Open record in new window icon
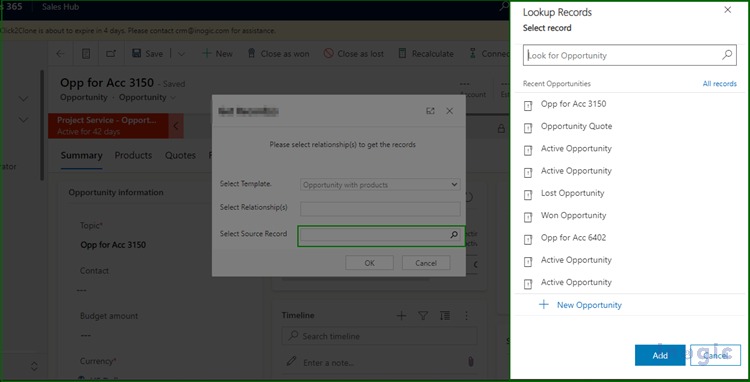The width and height of the screenshot is (750, 382). [111, 54]
